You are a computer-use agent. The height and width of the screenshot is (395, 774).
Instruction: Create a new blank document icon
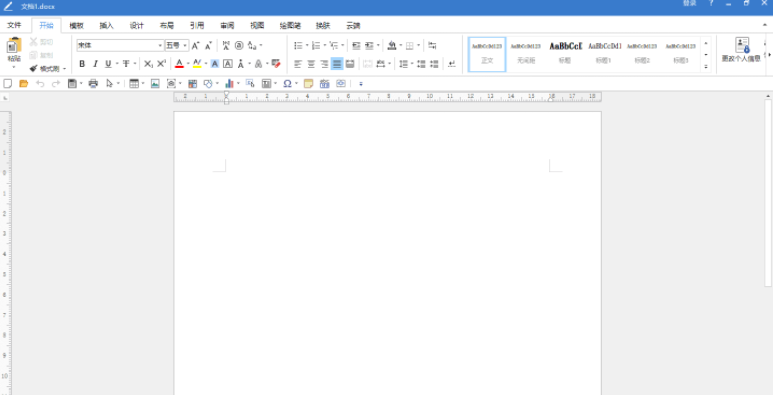(x=7, y=84)
